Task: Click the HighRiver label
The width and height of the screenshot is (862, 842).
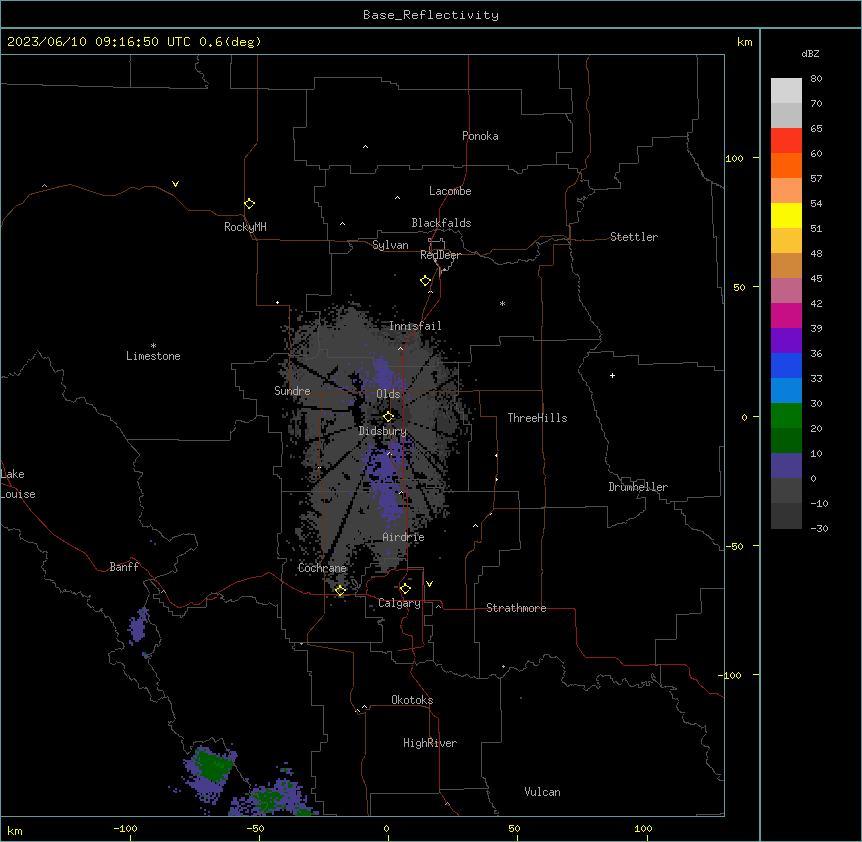Action: (x=430, y=743)
